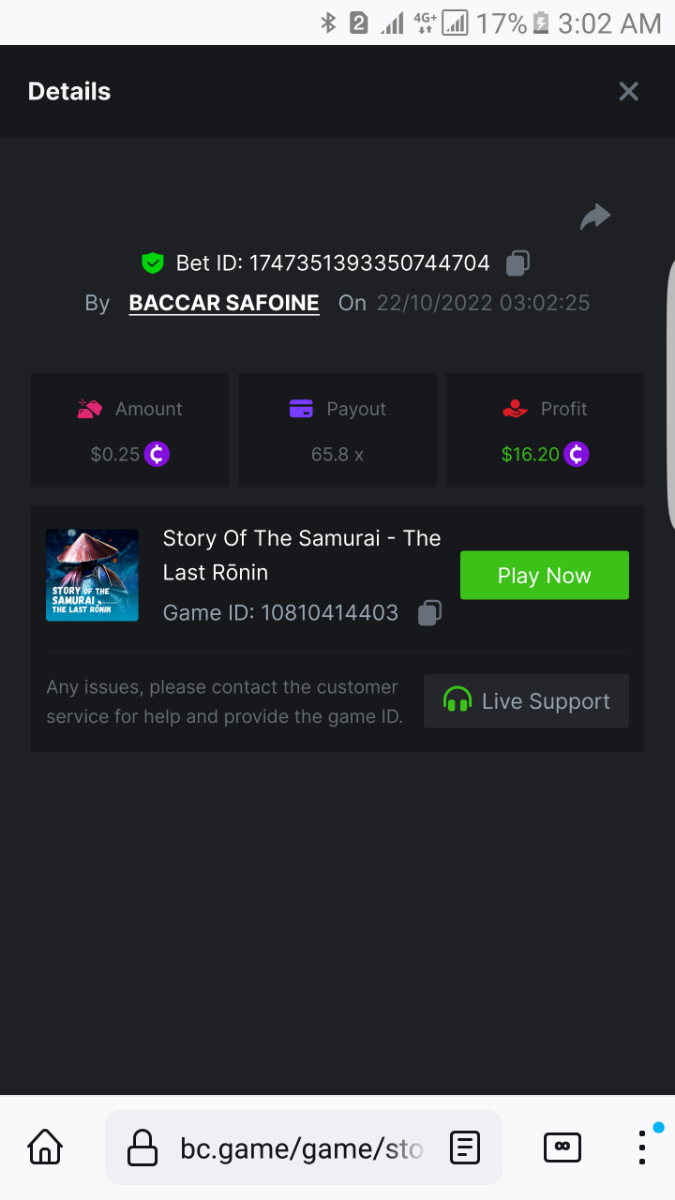Click the purple coin beside $0.25
The height and width of the screenshot is (1200, 675).
click(157, 454)
